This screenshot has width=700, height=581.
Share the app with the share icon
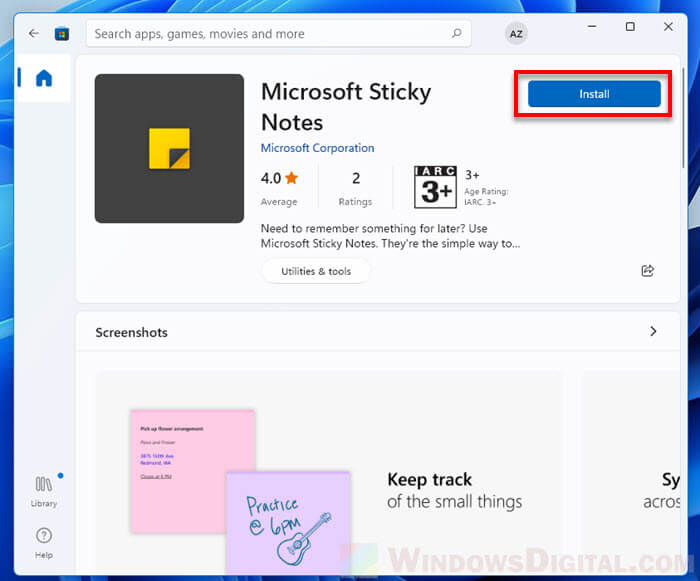click(647, 271)
